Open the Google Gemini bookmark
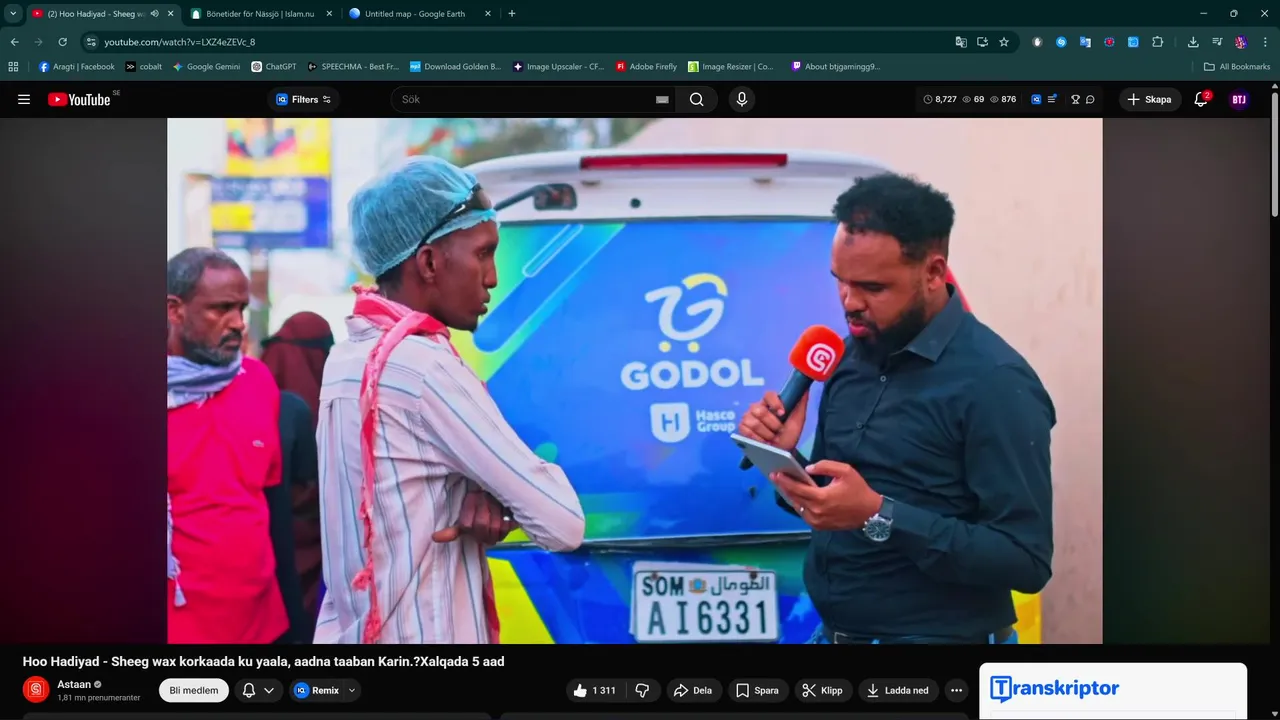 [x=207, y=67]
